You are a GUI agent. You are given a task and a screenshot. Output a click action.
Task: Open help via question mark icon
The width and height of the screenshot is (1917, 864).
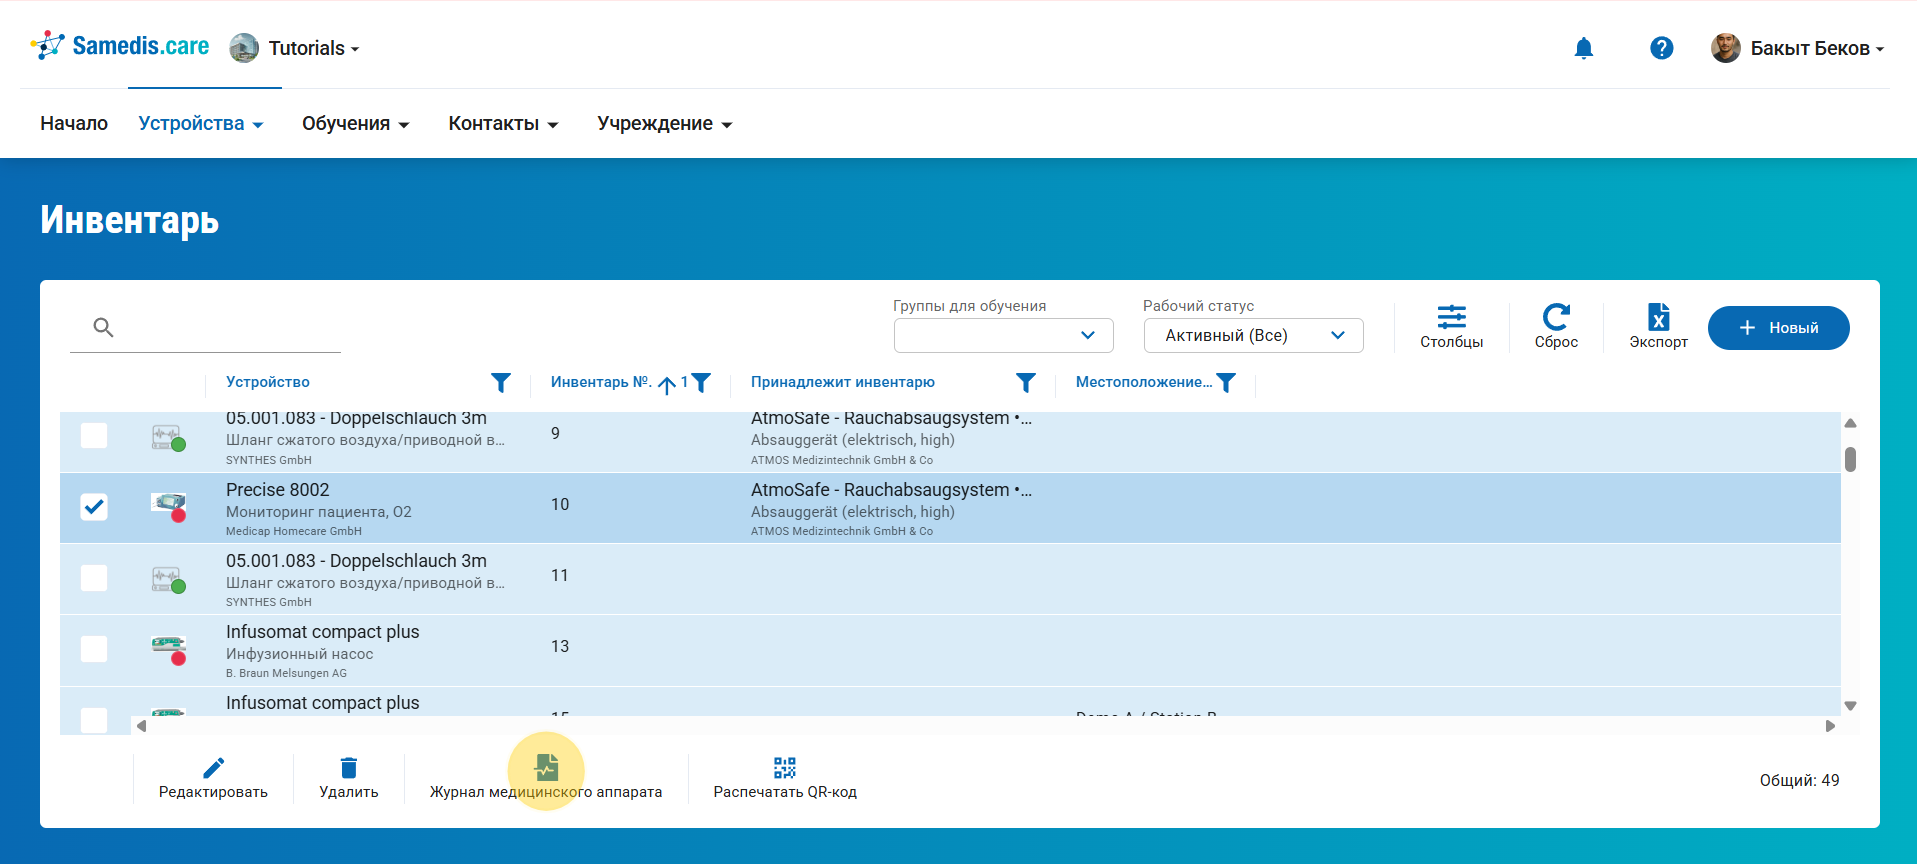pos(1661,48)
